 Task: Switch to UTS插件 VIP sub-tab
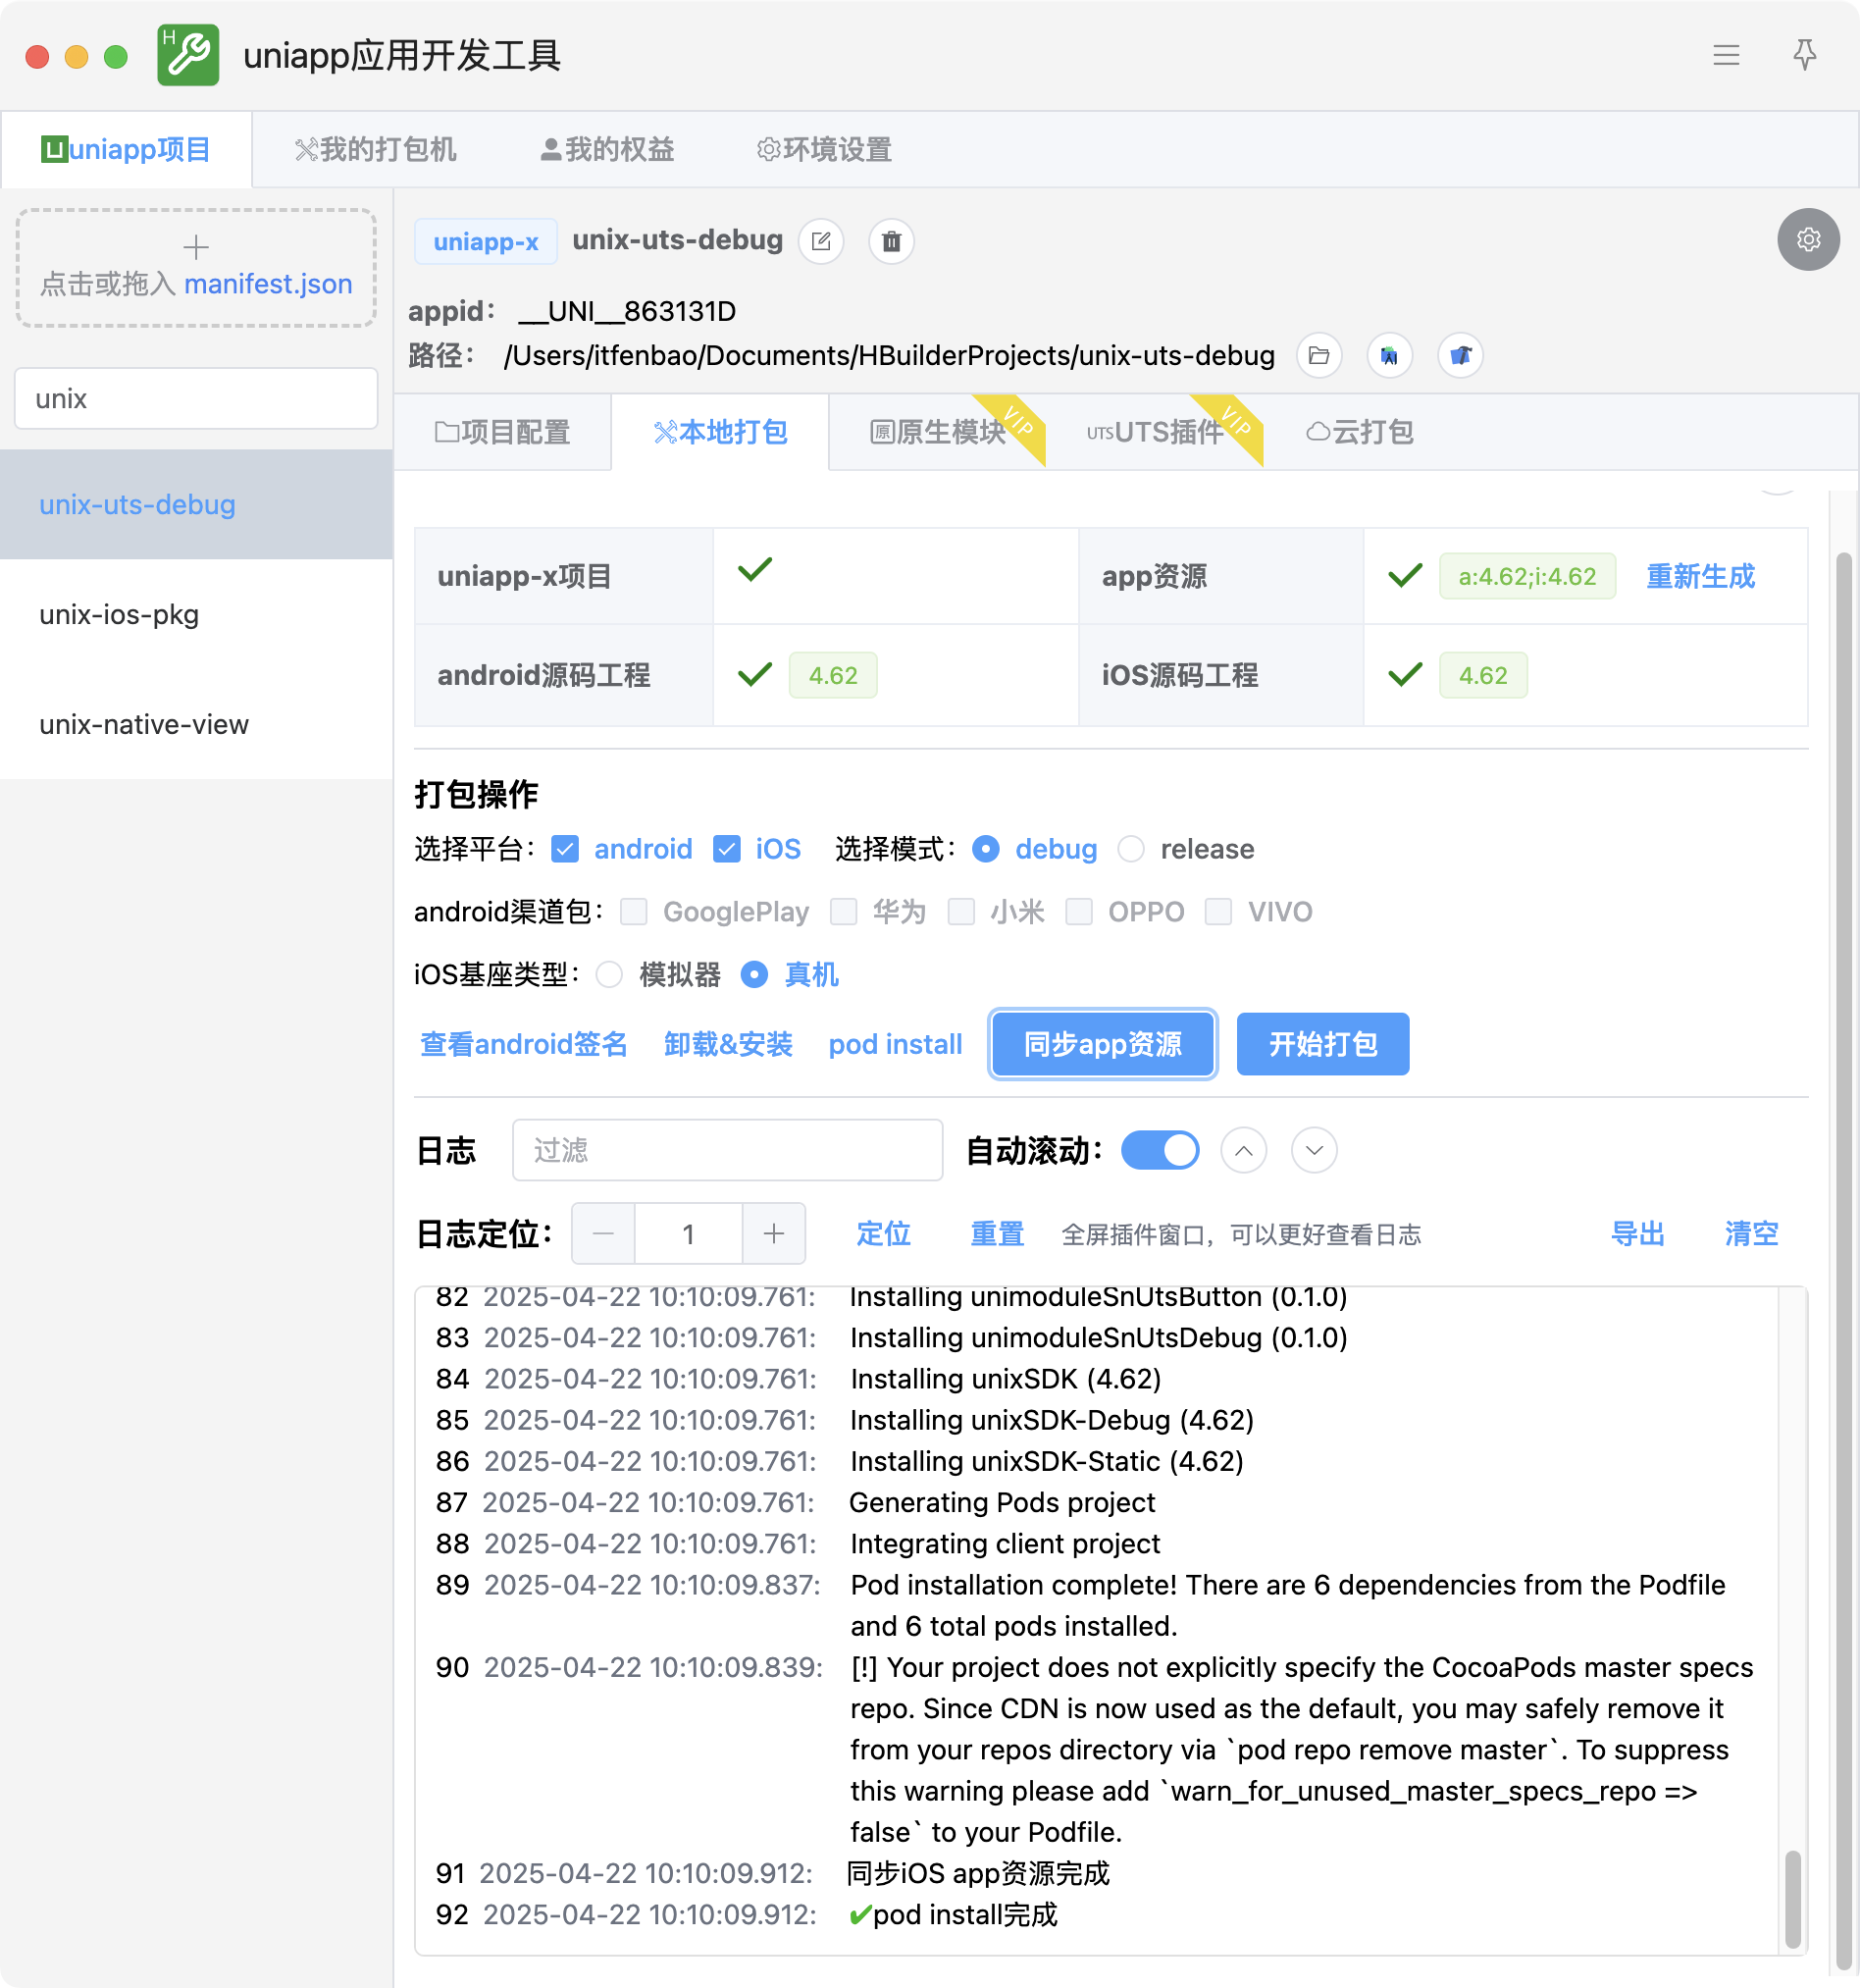(x=1155, y=432)
